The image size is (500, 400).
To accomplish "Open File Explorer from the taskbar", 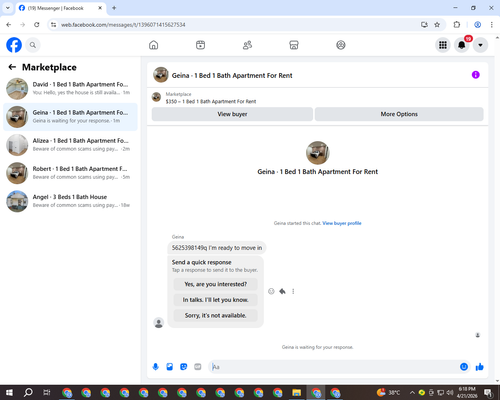I will click(x=297, y=393).
